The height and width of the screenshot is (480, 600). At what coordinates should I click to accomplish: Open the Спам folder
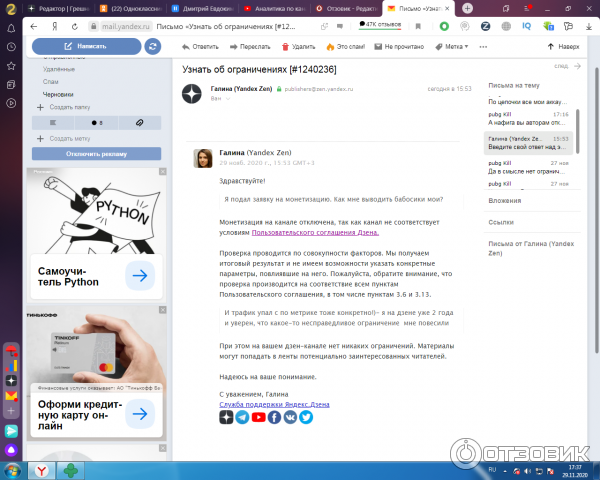(51, 82)
